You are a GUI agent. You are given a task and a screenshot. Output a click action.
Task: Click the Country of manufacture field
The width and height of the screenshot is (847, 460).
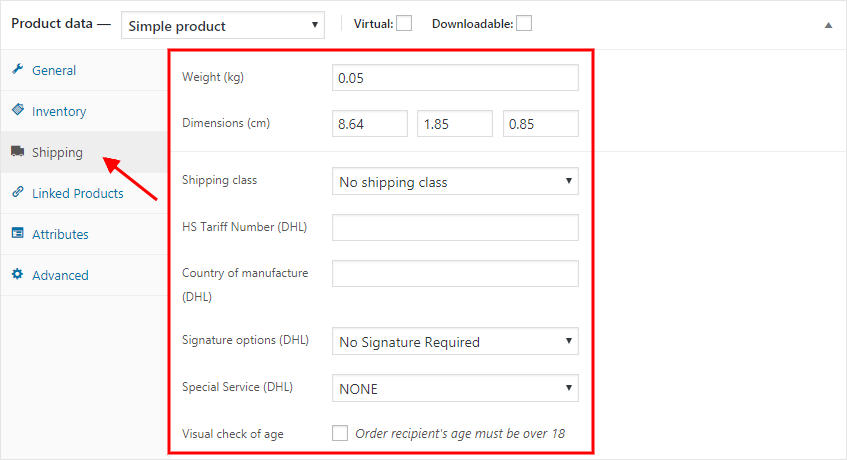[455, 273]
